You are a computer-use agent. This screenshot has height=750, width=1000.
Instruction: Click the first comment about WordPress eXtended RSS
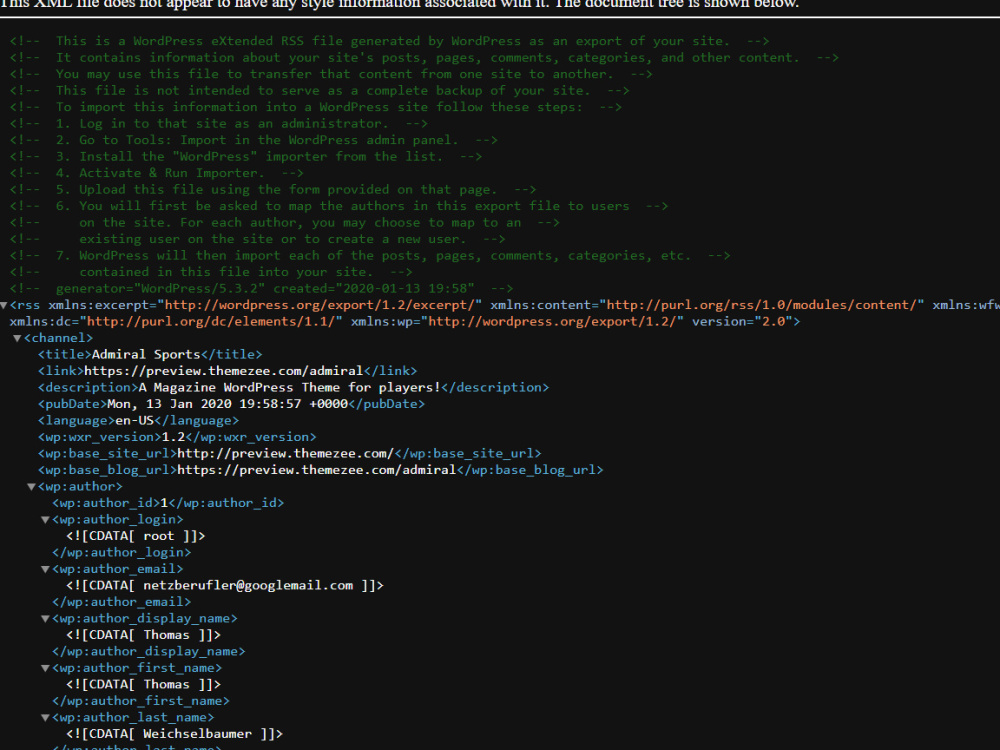(x=390, y=41)
